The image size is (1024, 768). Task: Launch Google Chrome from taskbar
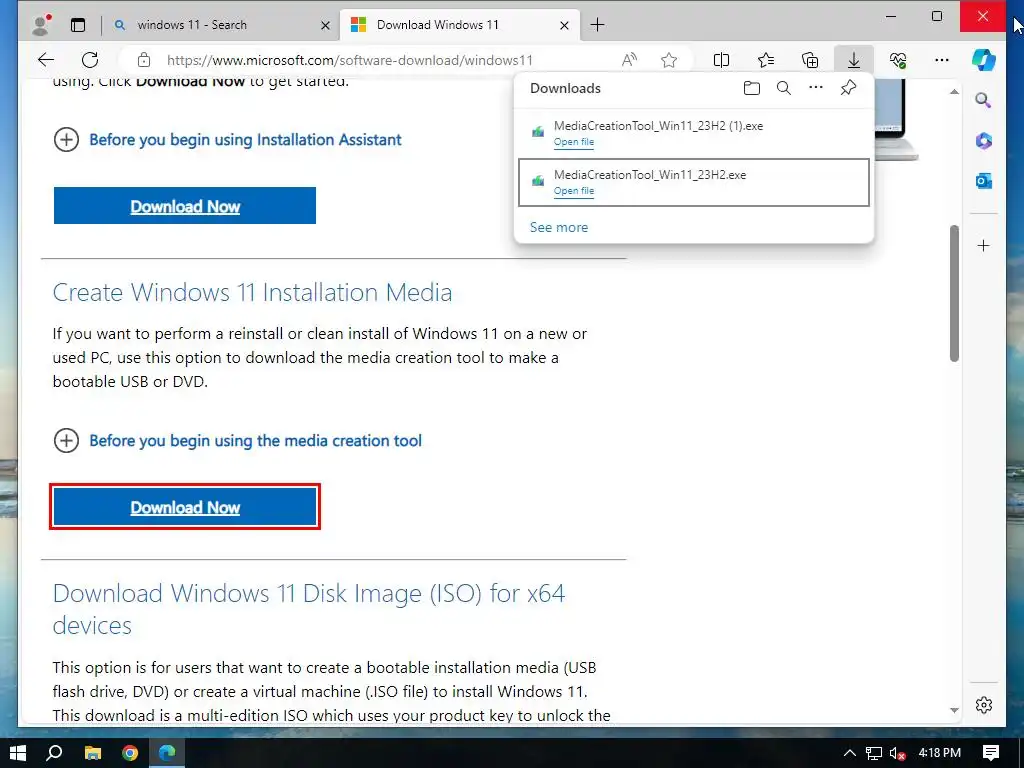coord(130,753)
